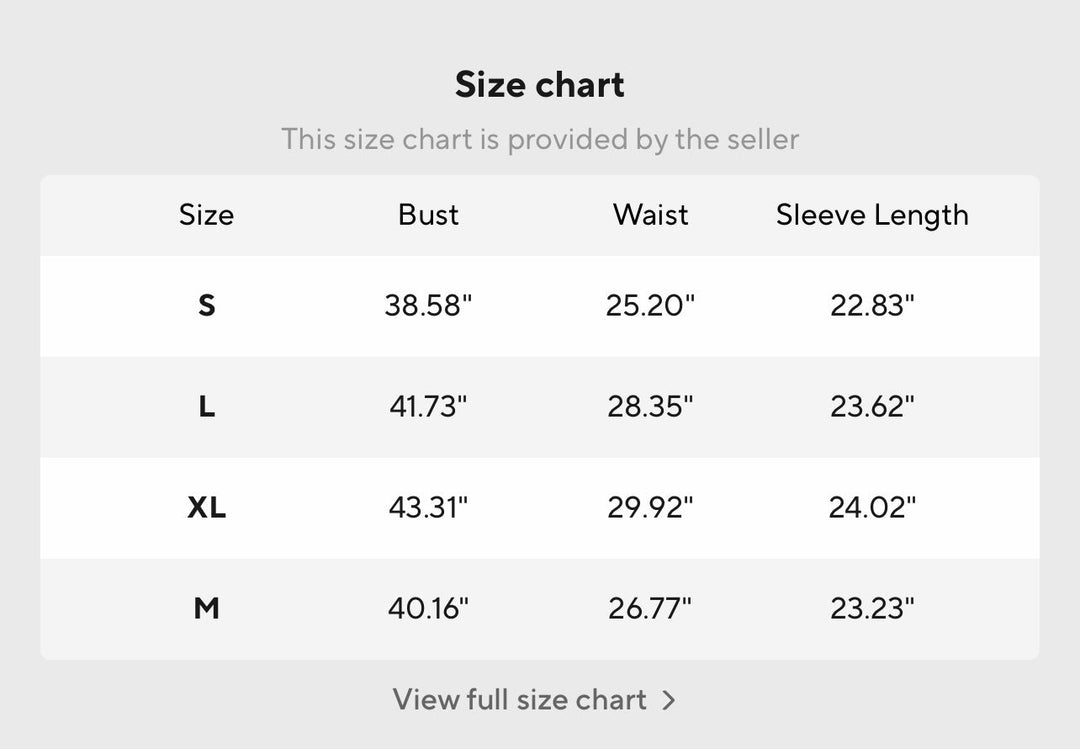Select the Bust column header
Screen dimensions: 1080x749
pyautogui.click(x=428, y=215)
